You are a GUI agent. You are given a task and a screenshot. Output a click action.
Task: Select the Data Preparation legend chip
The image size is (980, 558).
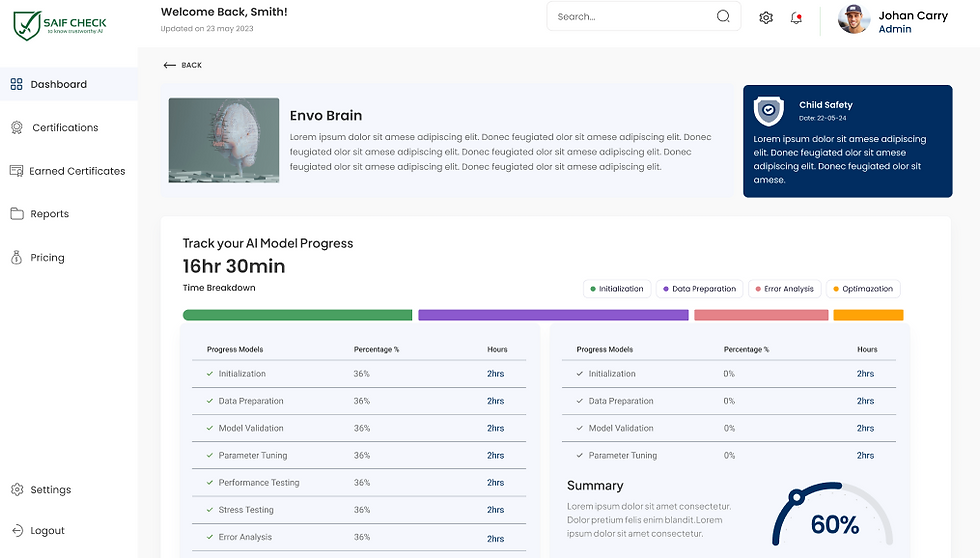coord(699,289)
